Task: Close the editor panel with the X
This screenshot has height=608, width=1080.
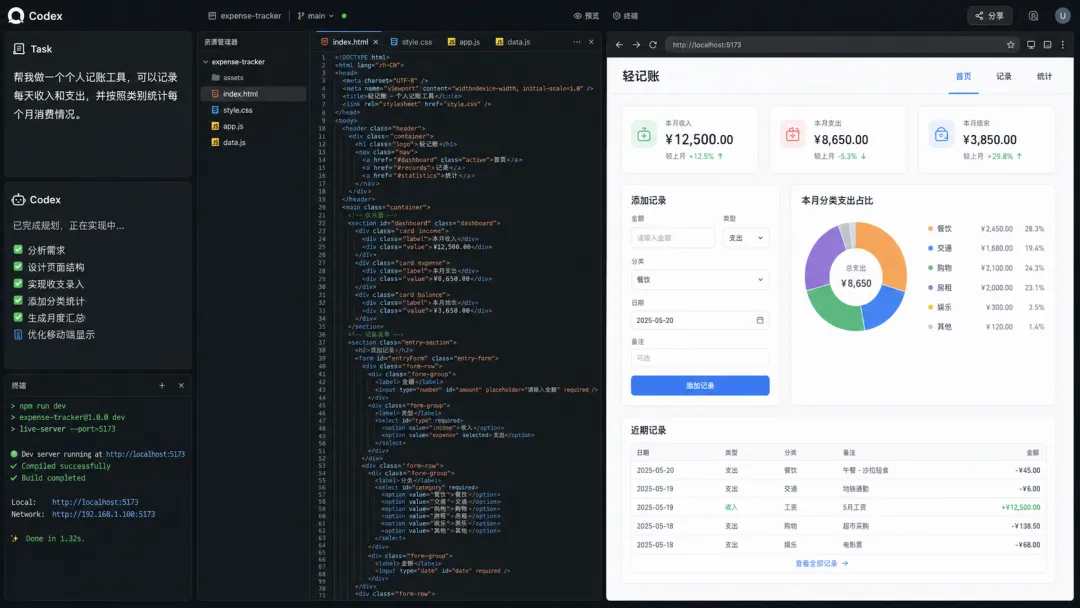Action: (x=591, y=42)
